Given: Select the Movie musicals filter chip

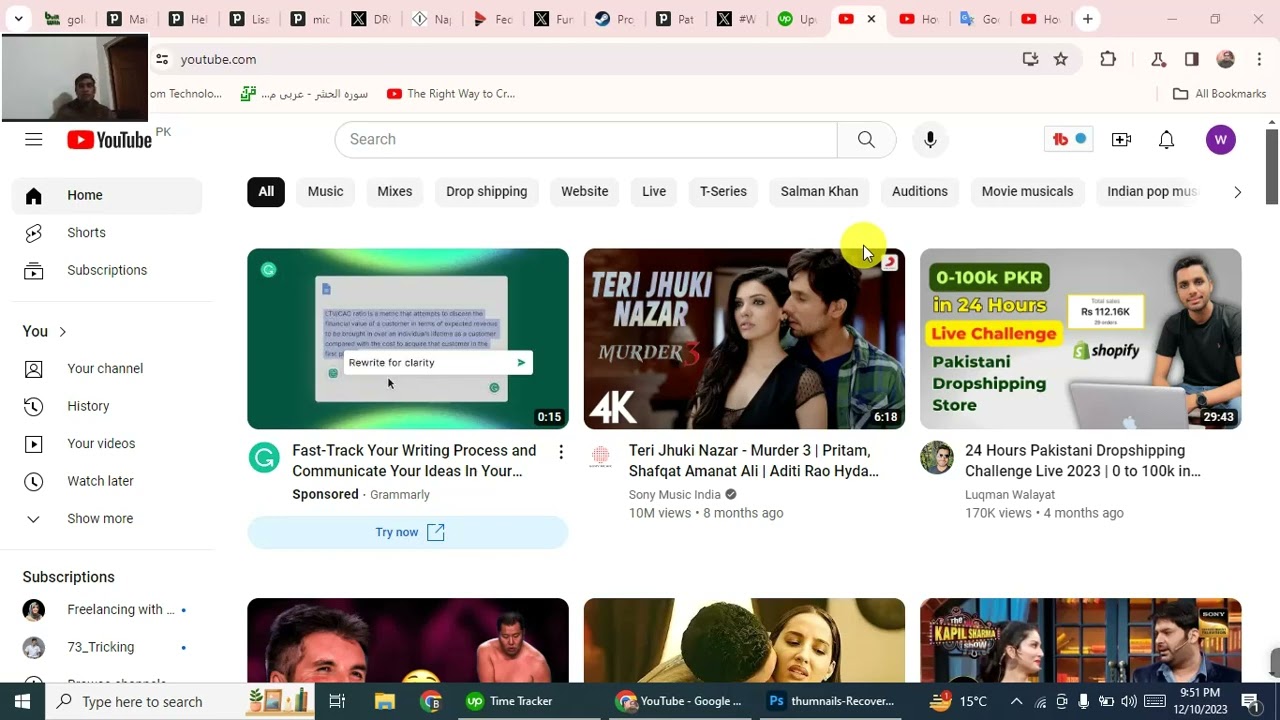Looking at the screenshot, I should (1027, 192).
